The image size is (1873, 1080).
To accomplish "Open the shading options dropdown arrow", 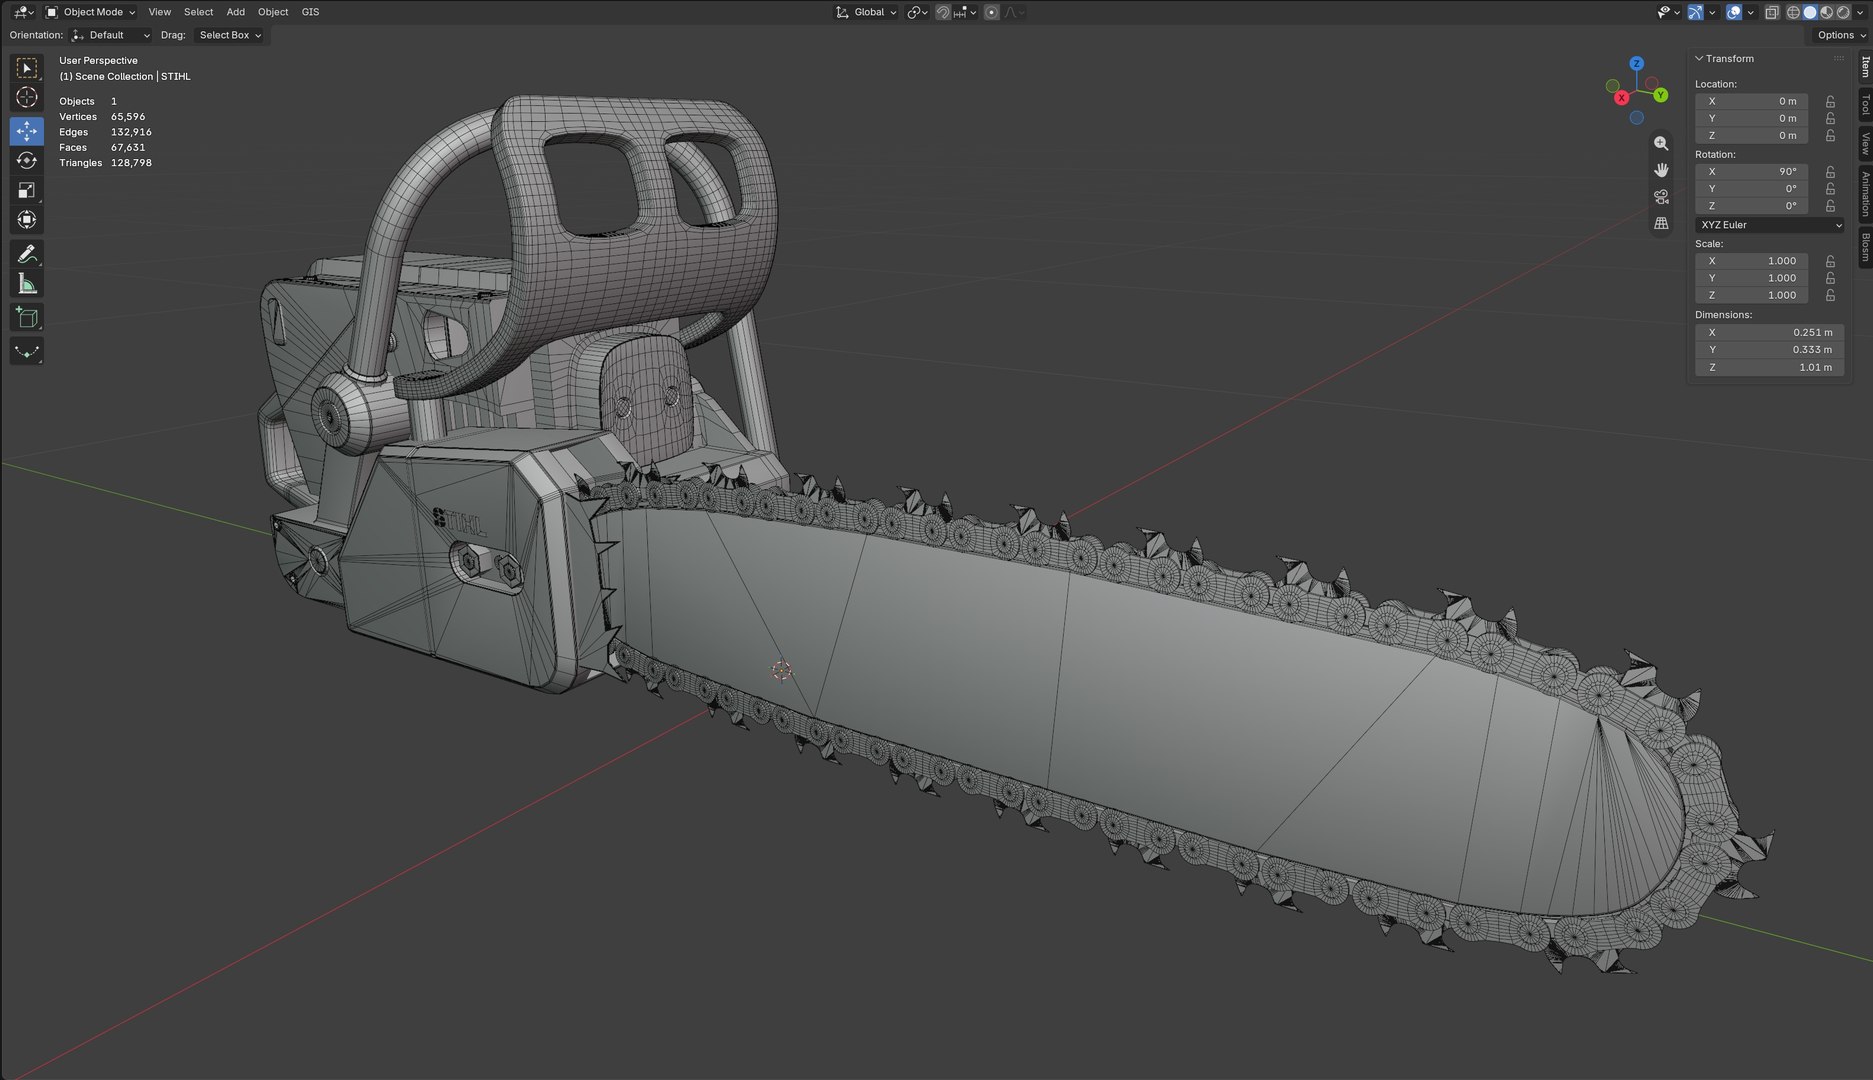I will click(x=1860, y=12).
